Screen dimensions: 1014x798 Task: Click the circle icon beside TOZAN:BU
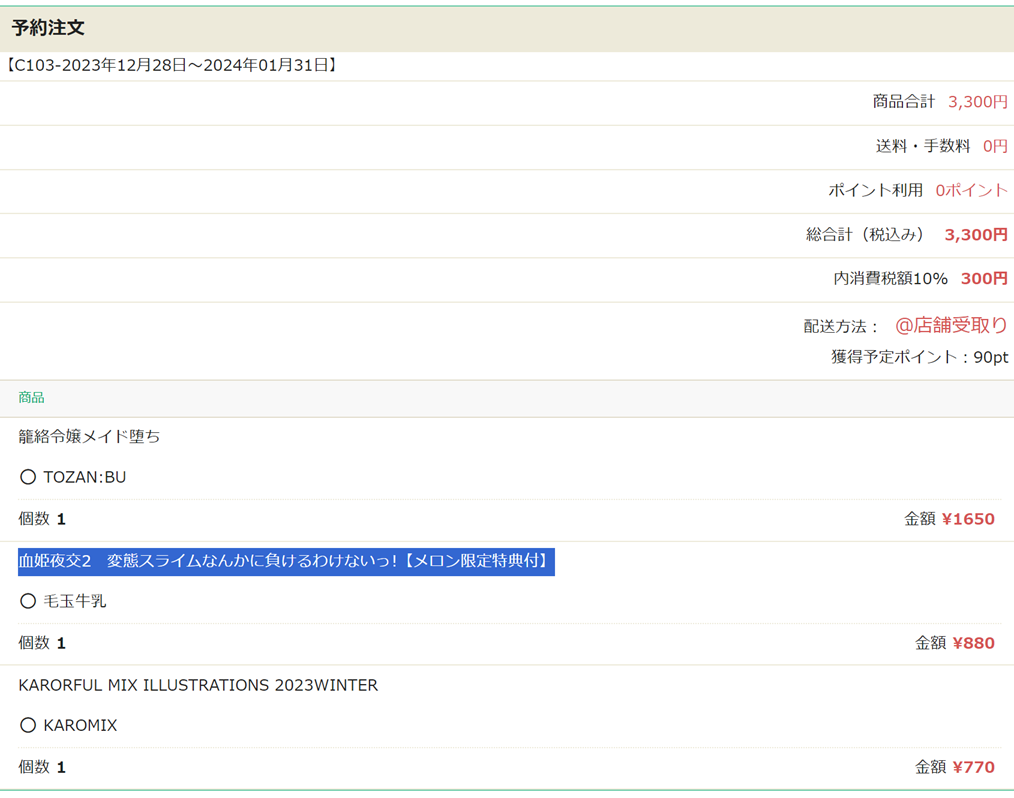28,477
